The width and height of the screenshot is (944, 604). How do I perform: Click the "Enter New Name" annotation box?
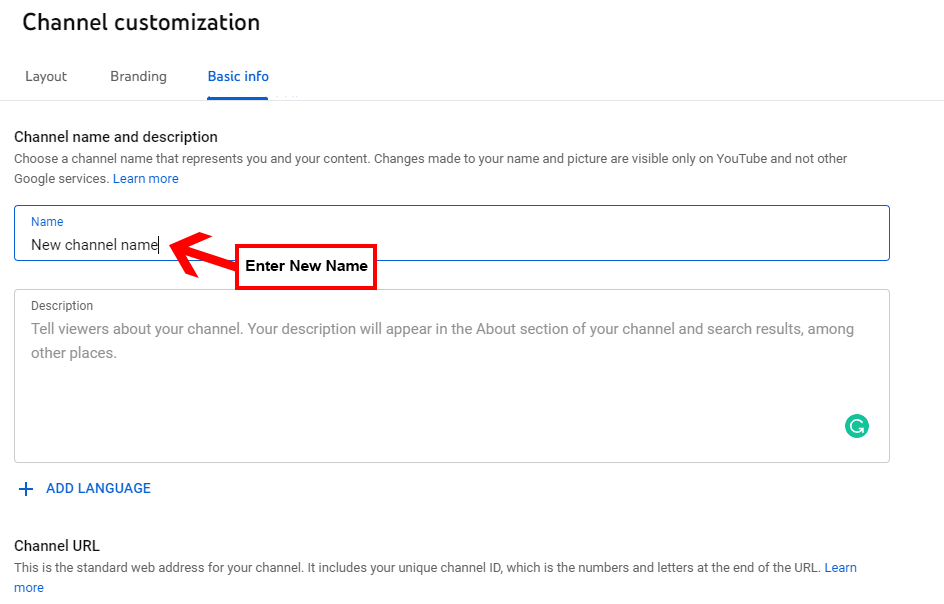306,267
